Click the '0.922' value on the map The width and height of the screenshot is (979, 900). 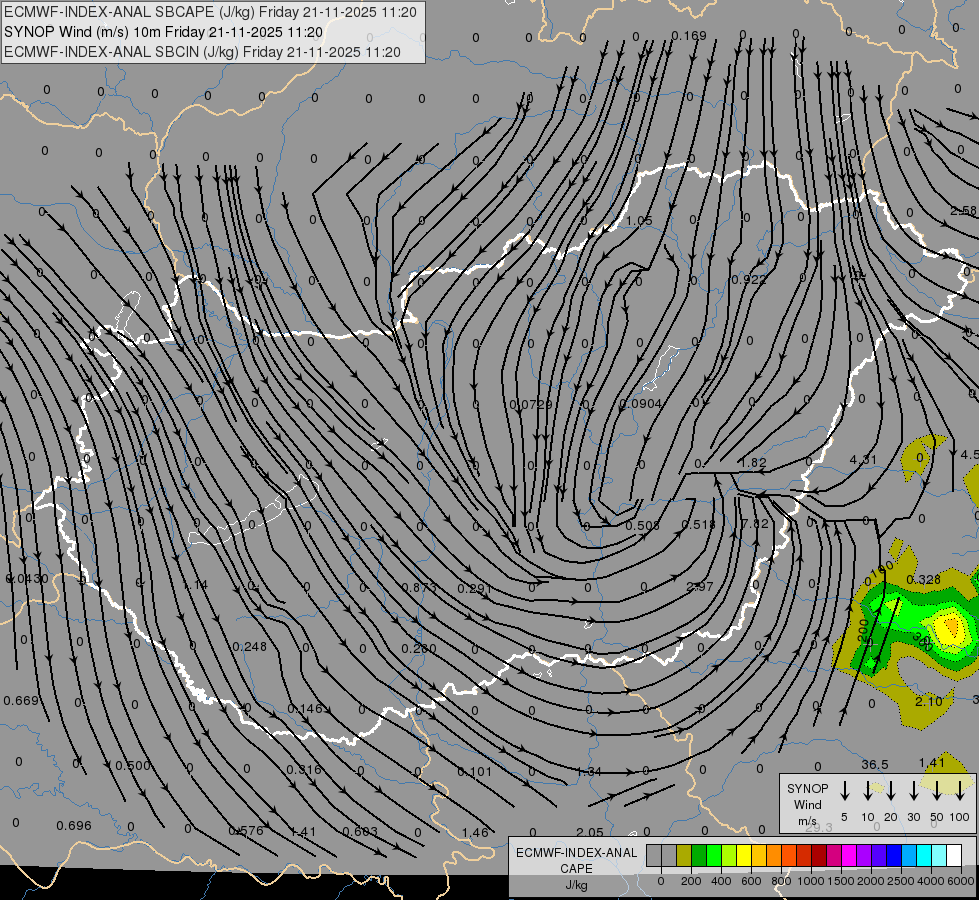[749, 279]
